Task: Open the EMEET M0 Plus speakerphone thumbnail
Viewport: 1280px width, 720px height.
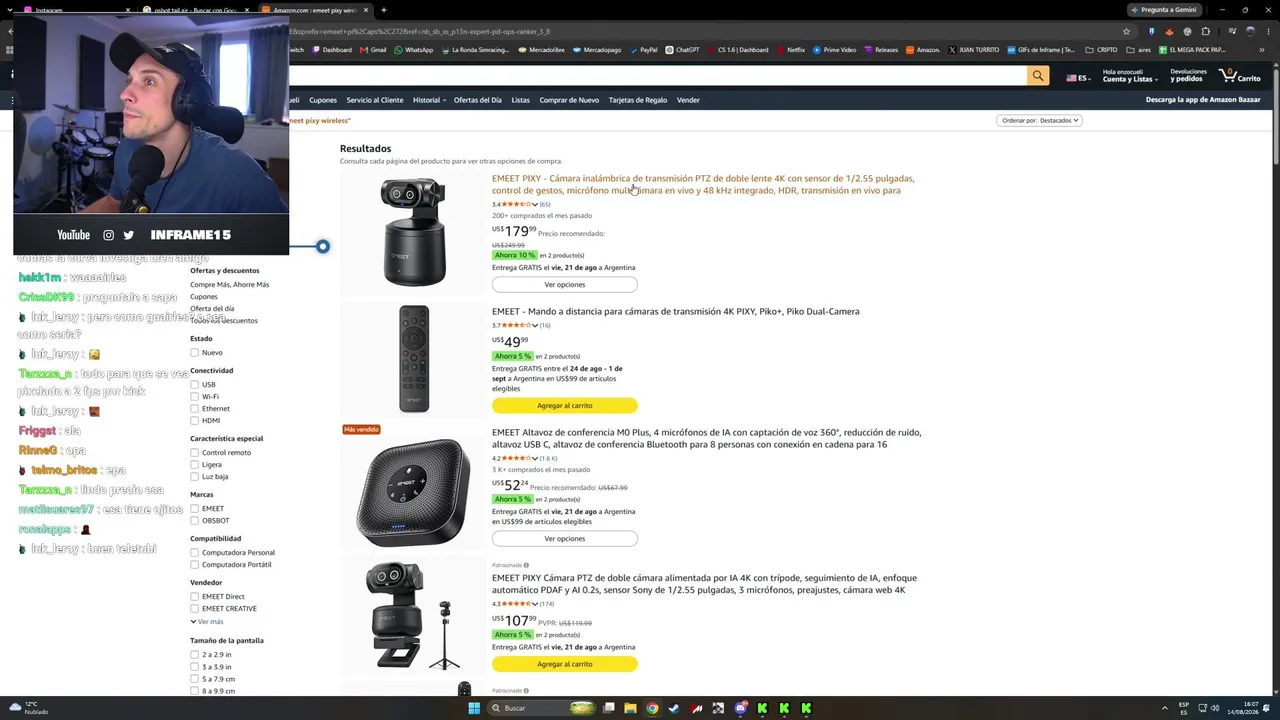Action: tap(413, 490)
